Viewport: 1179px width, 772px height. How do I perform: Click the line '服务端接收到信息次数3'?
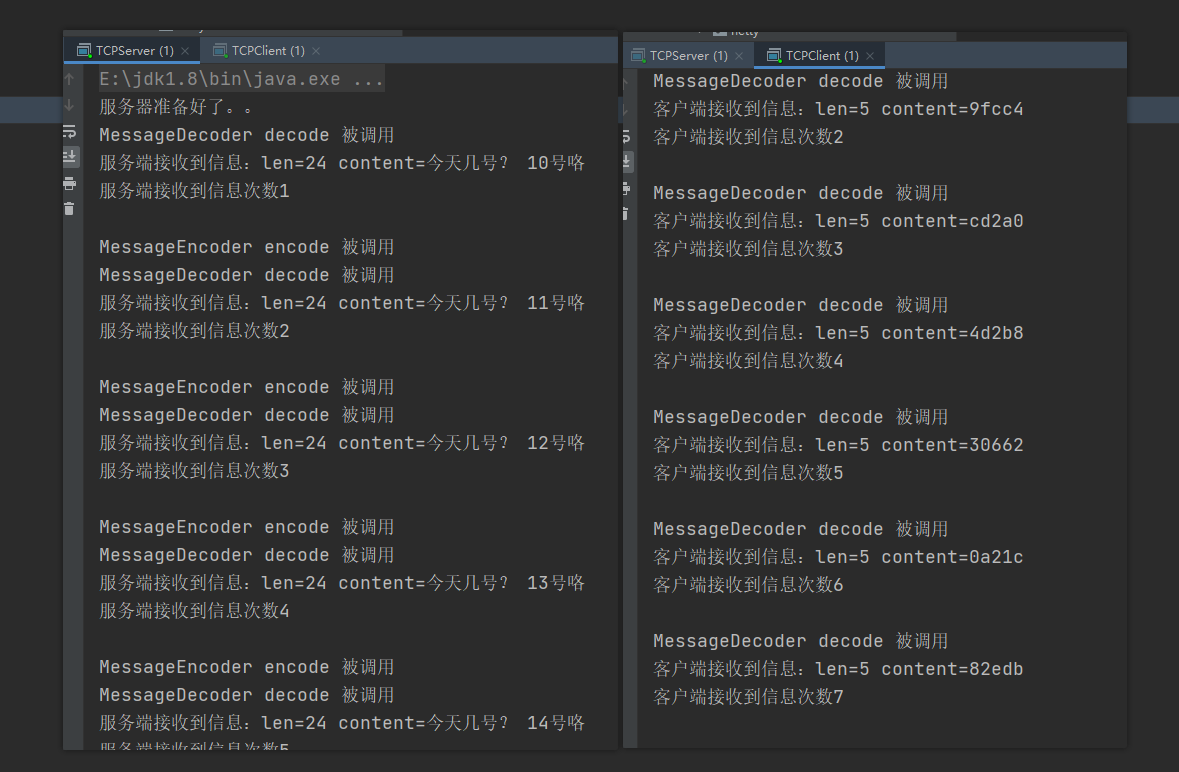point(194,471)
